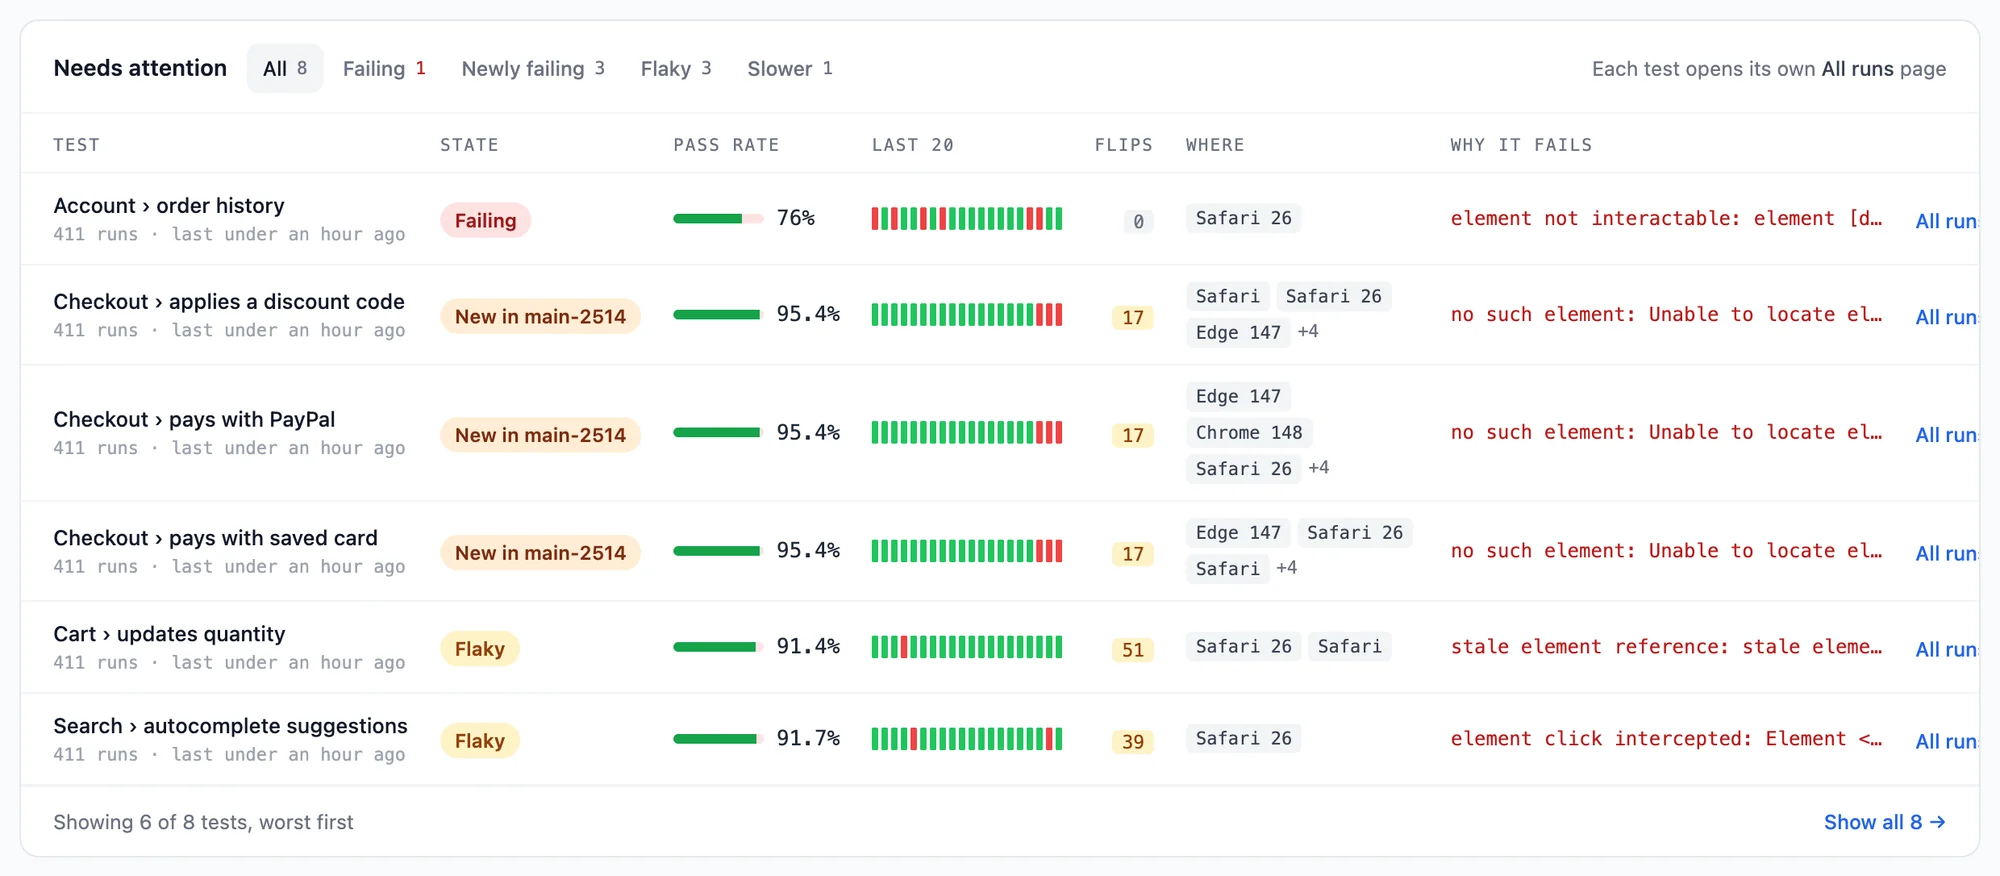Click the Chrome 148 browser chip

1249,432
